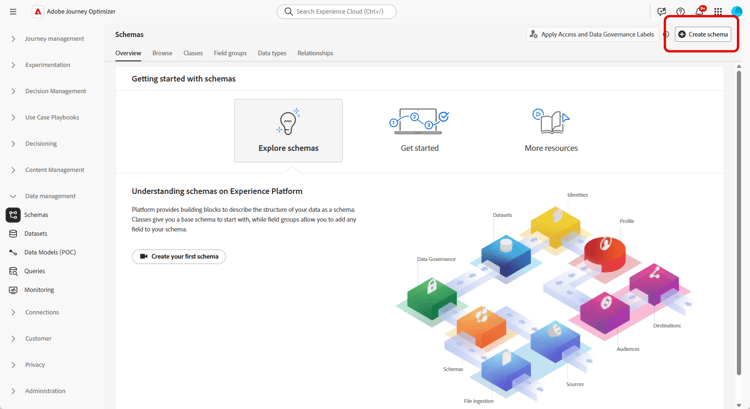Expand Content Management section
The image size is (750, 409).
coord(13,170)
